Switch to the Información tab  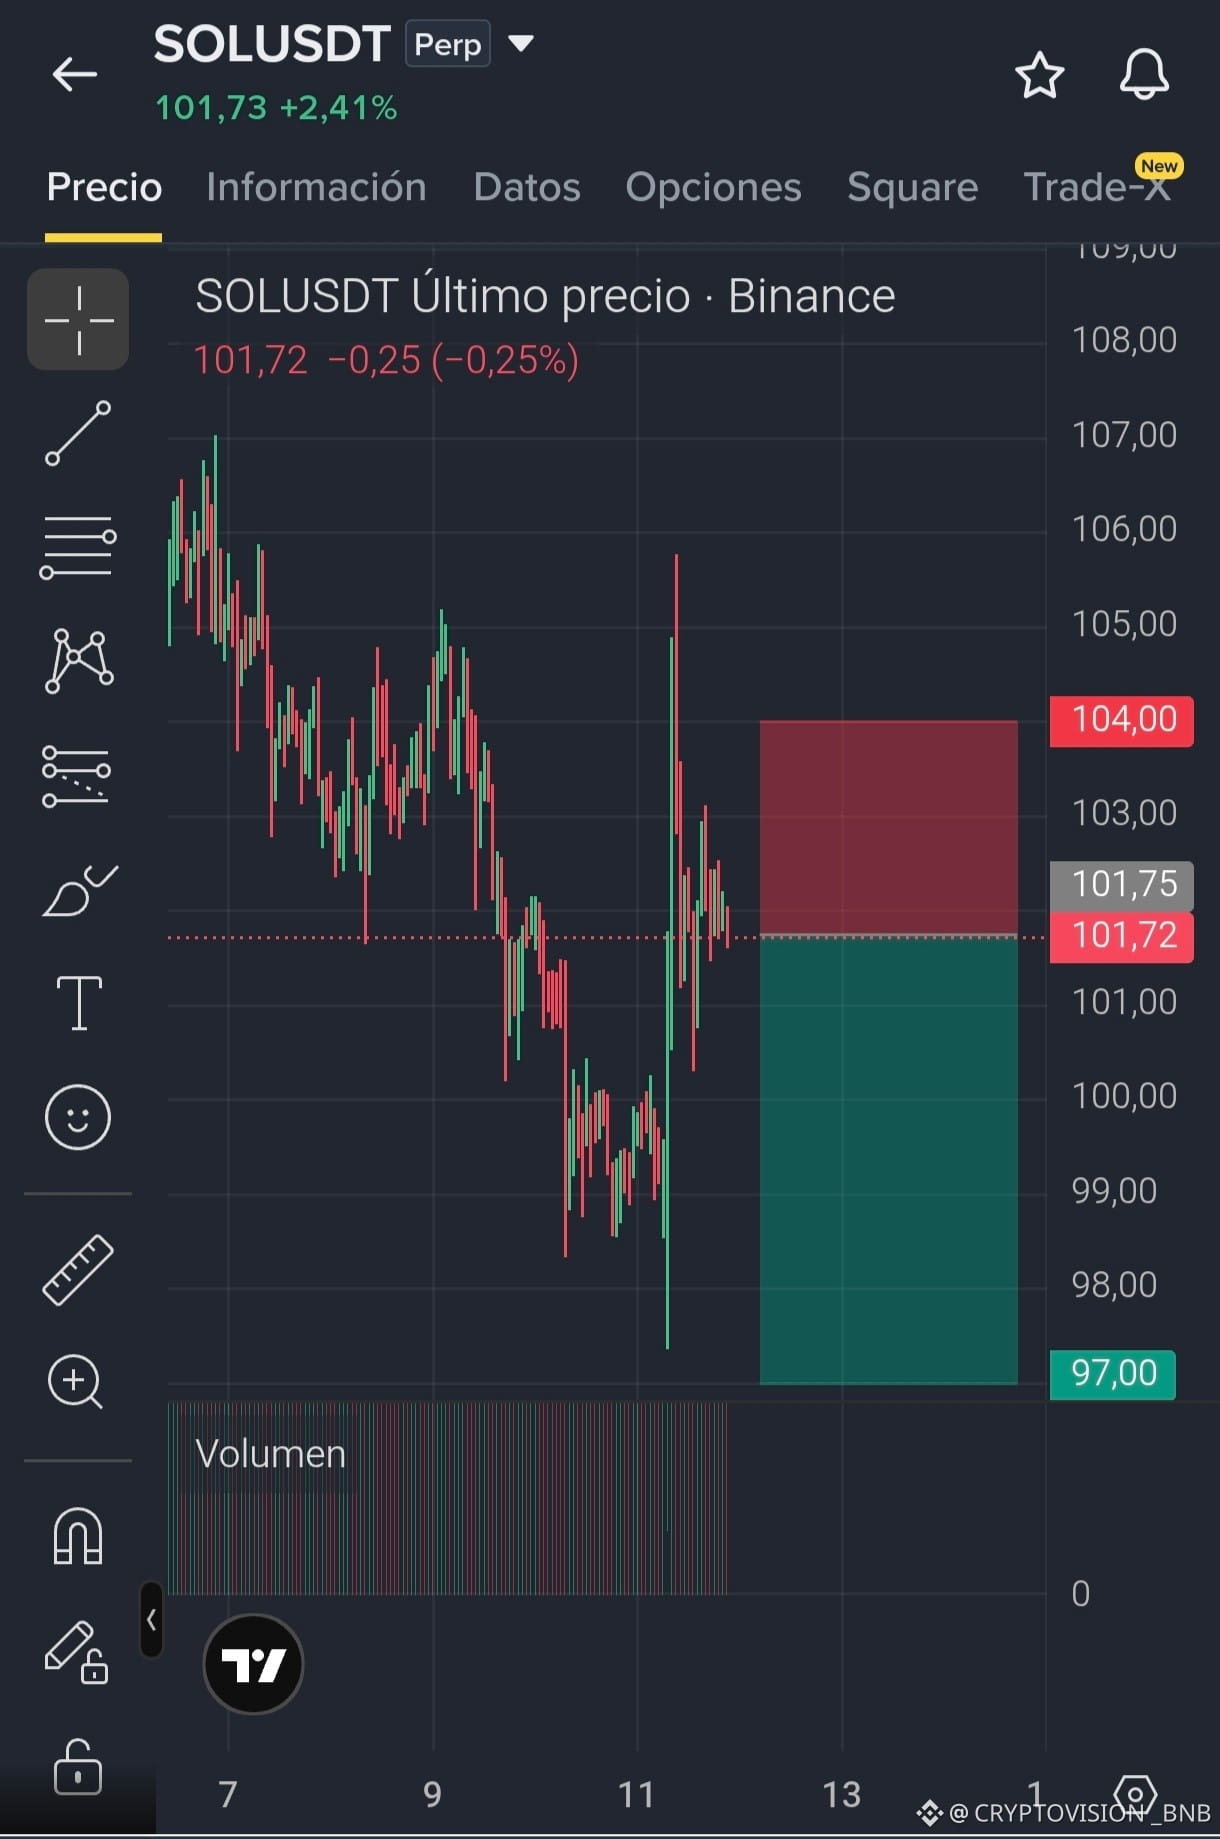(316, 187)
